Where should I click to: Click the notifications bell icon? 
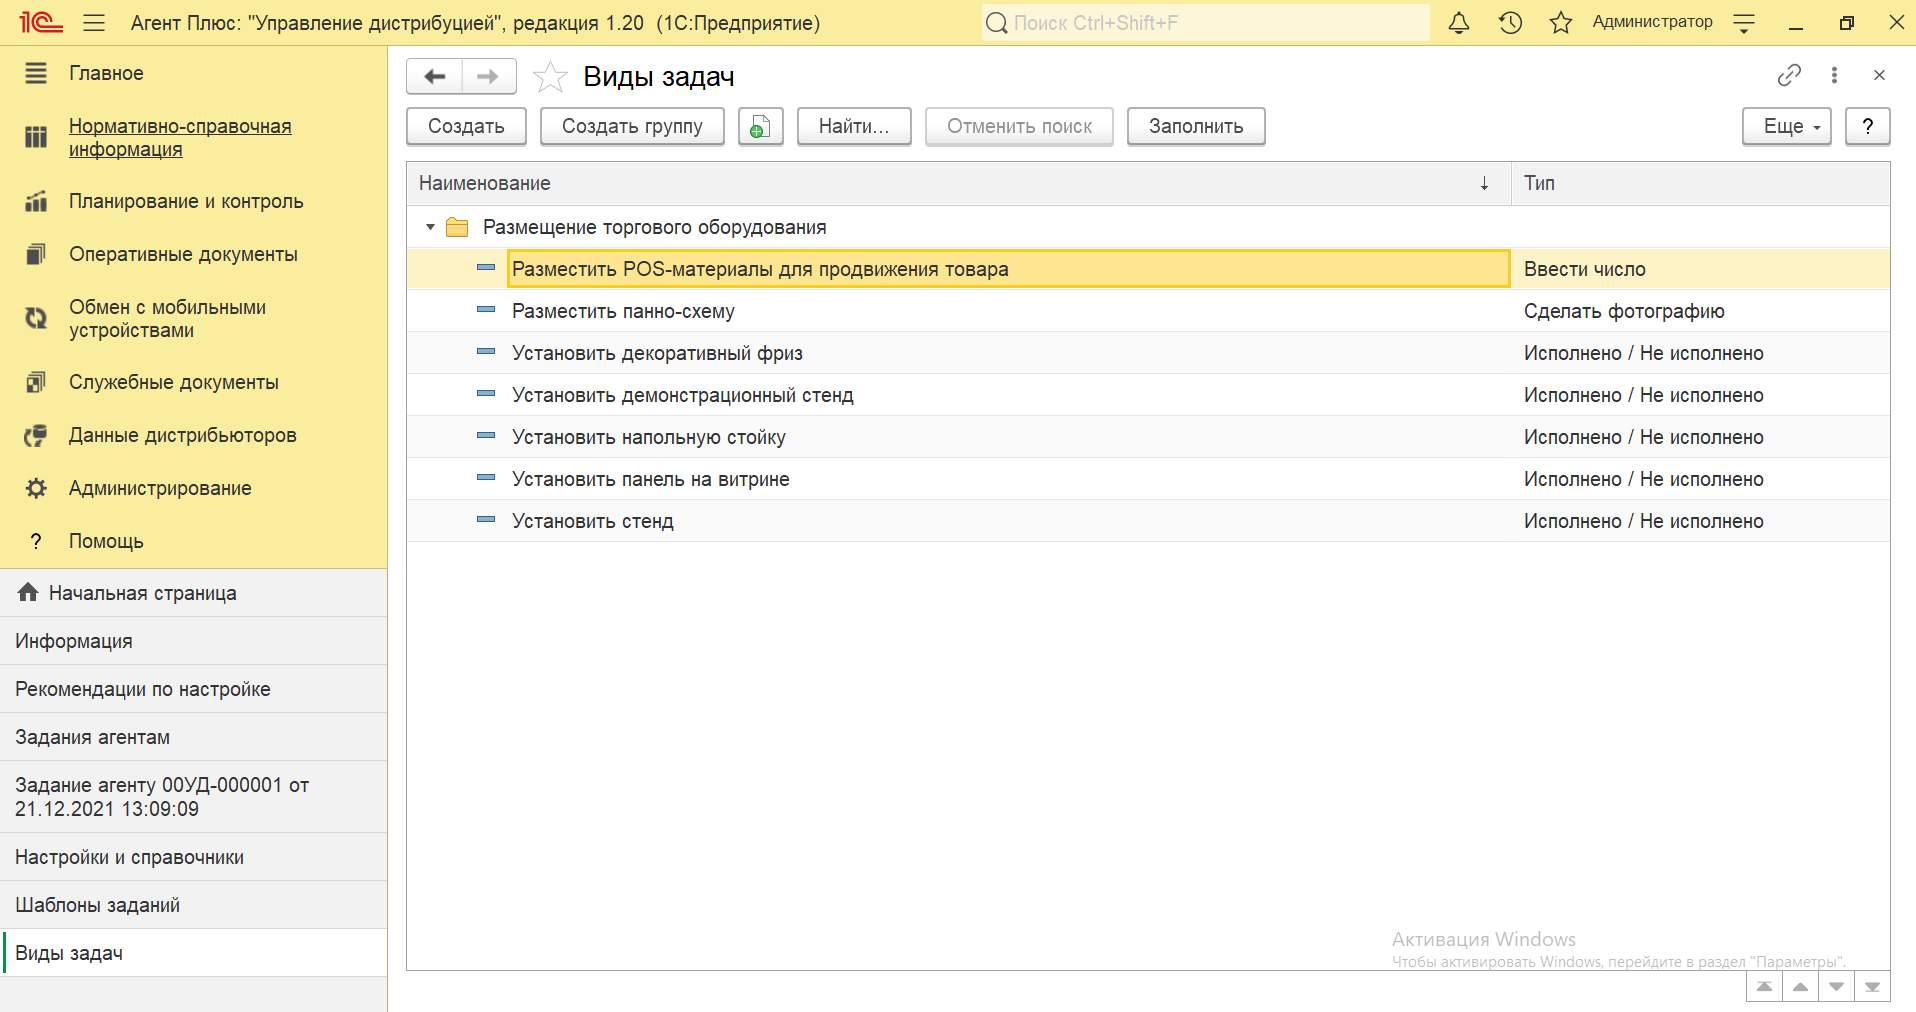(1459, 23)
